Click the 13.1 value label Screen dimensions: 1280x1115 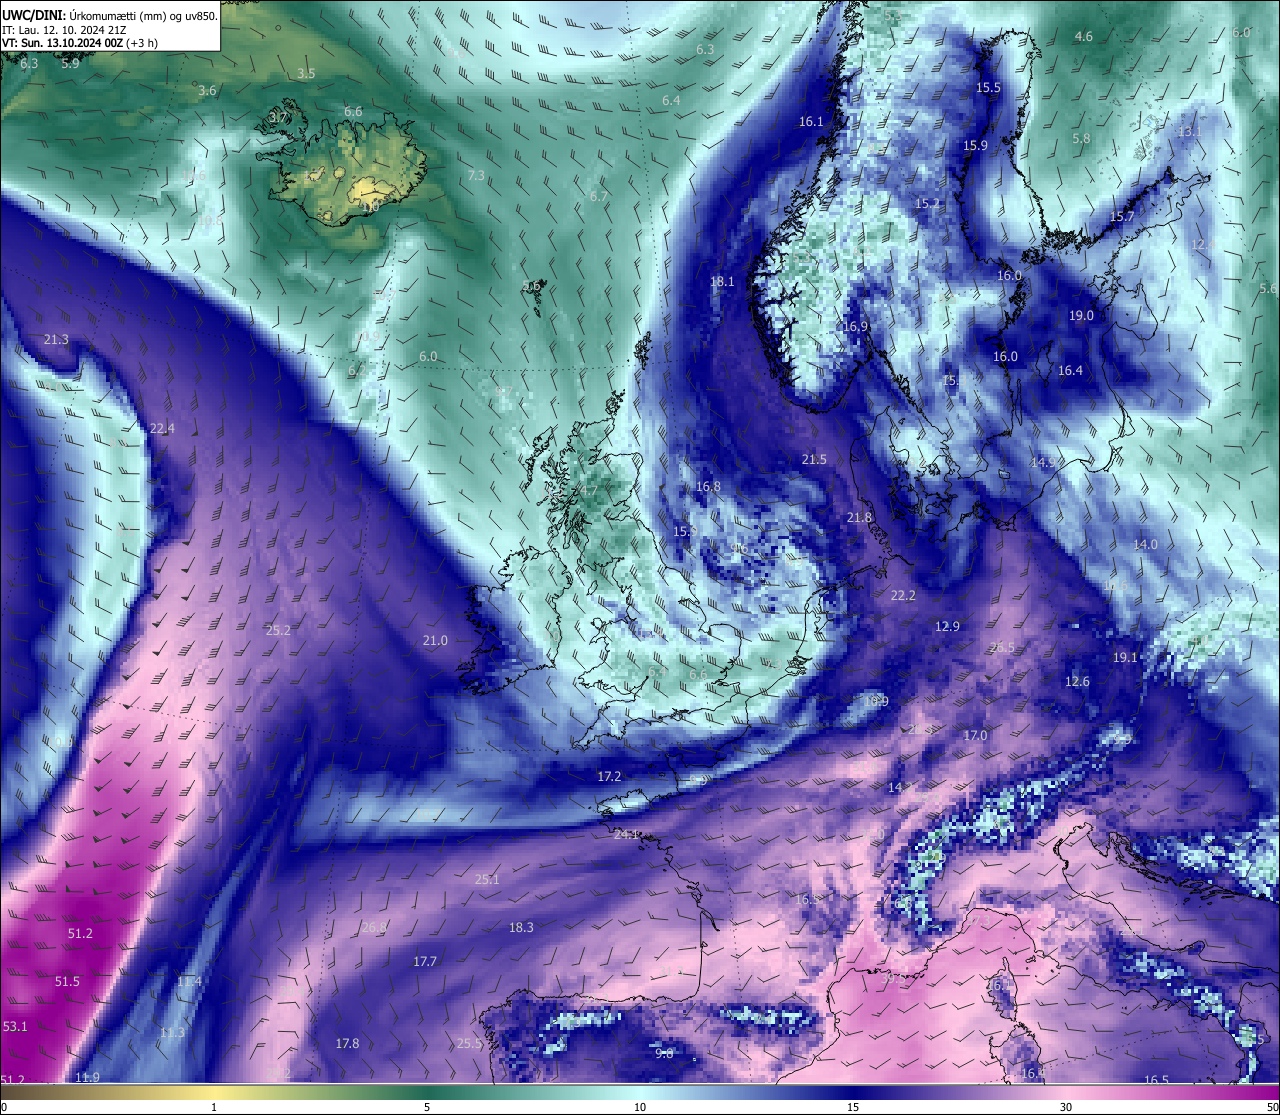point(1190,132)
